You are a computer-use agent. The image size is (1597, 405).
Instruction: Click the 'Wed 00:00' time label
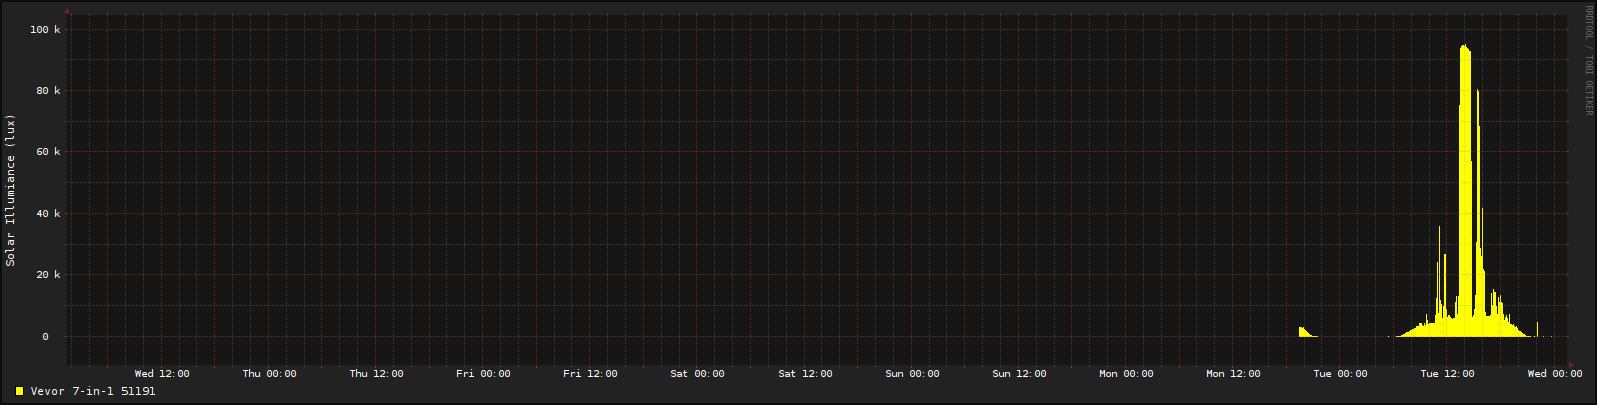[x=1554, y=374]
